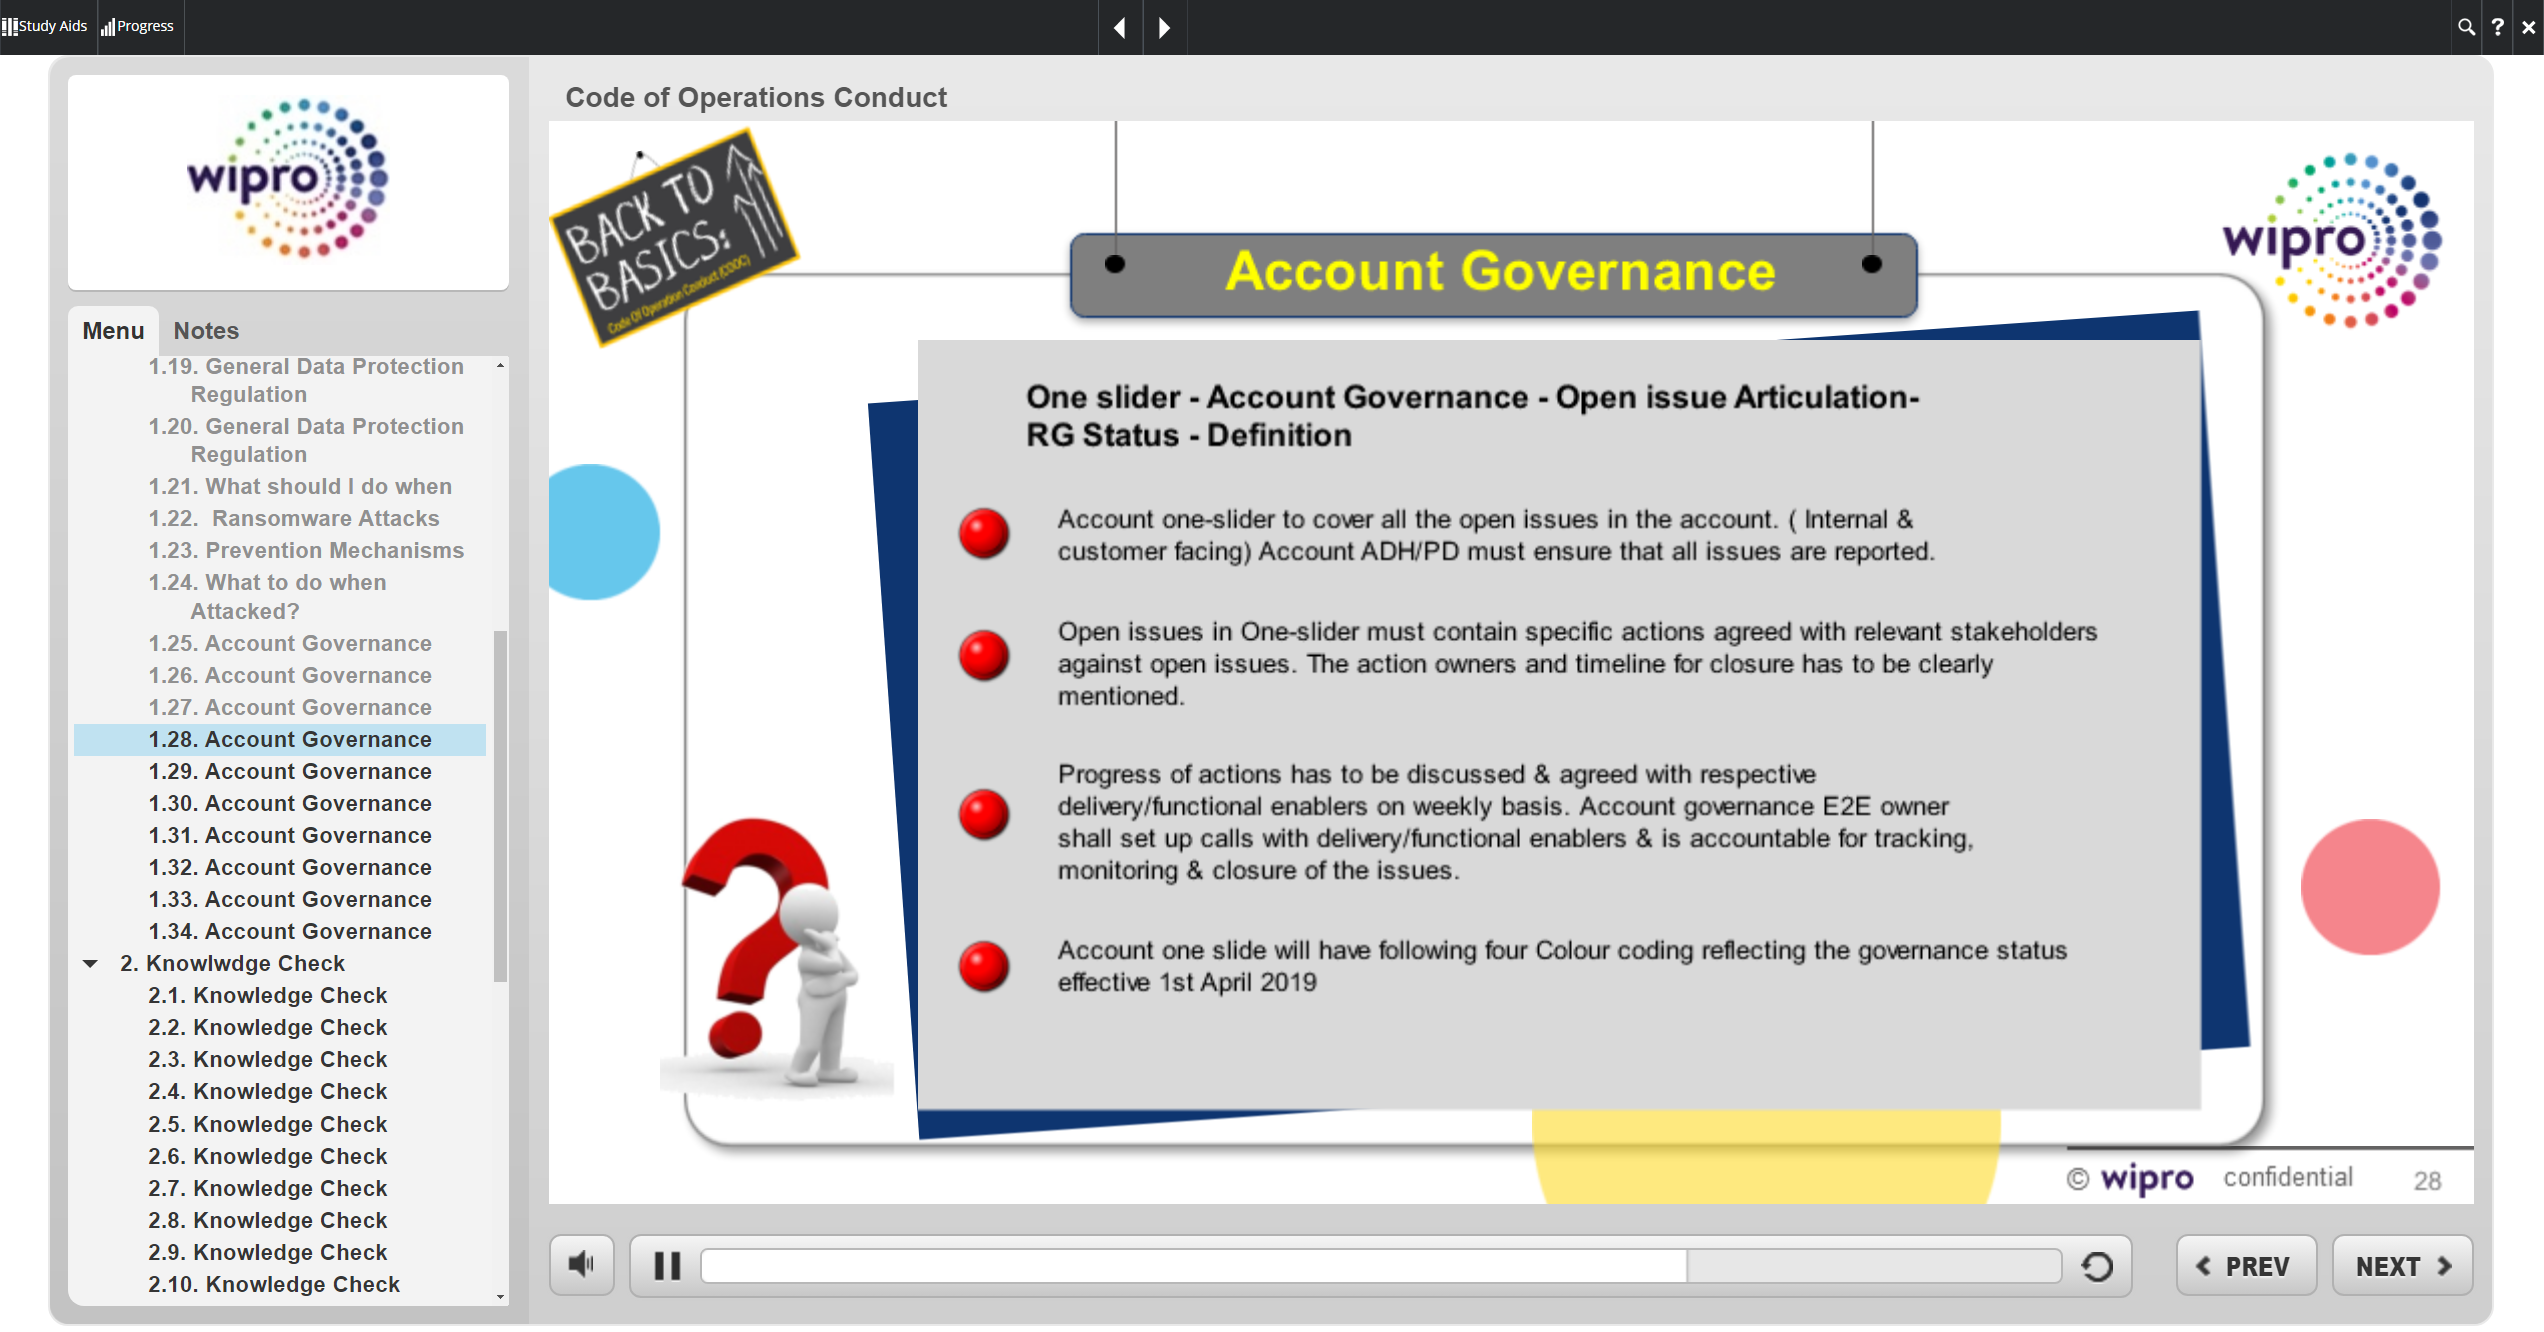This screenshot has width=2544, height=1332.
Task: Switch to the Menu tab
Action: click(113, 331)
